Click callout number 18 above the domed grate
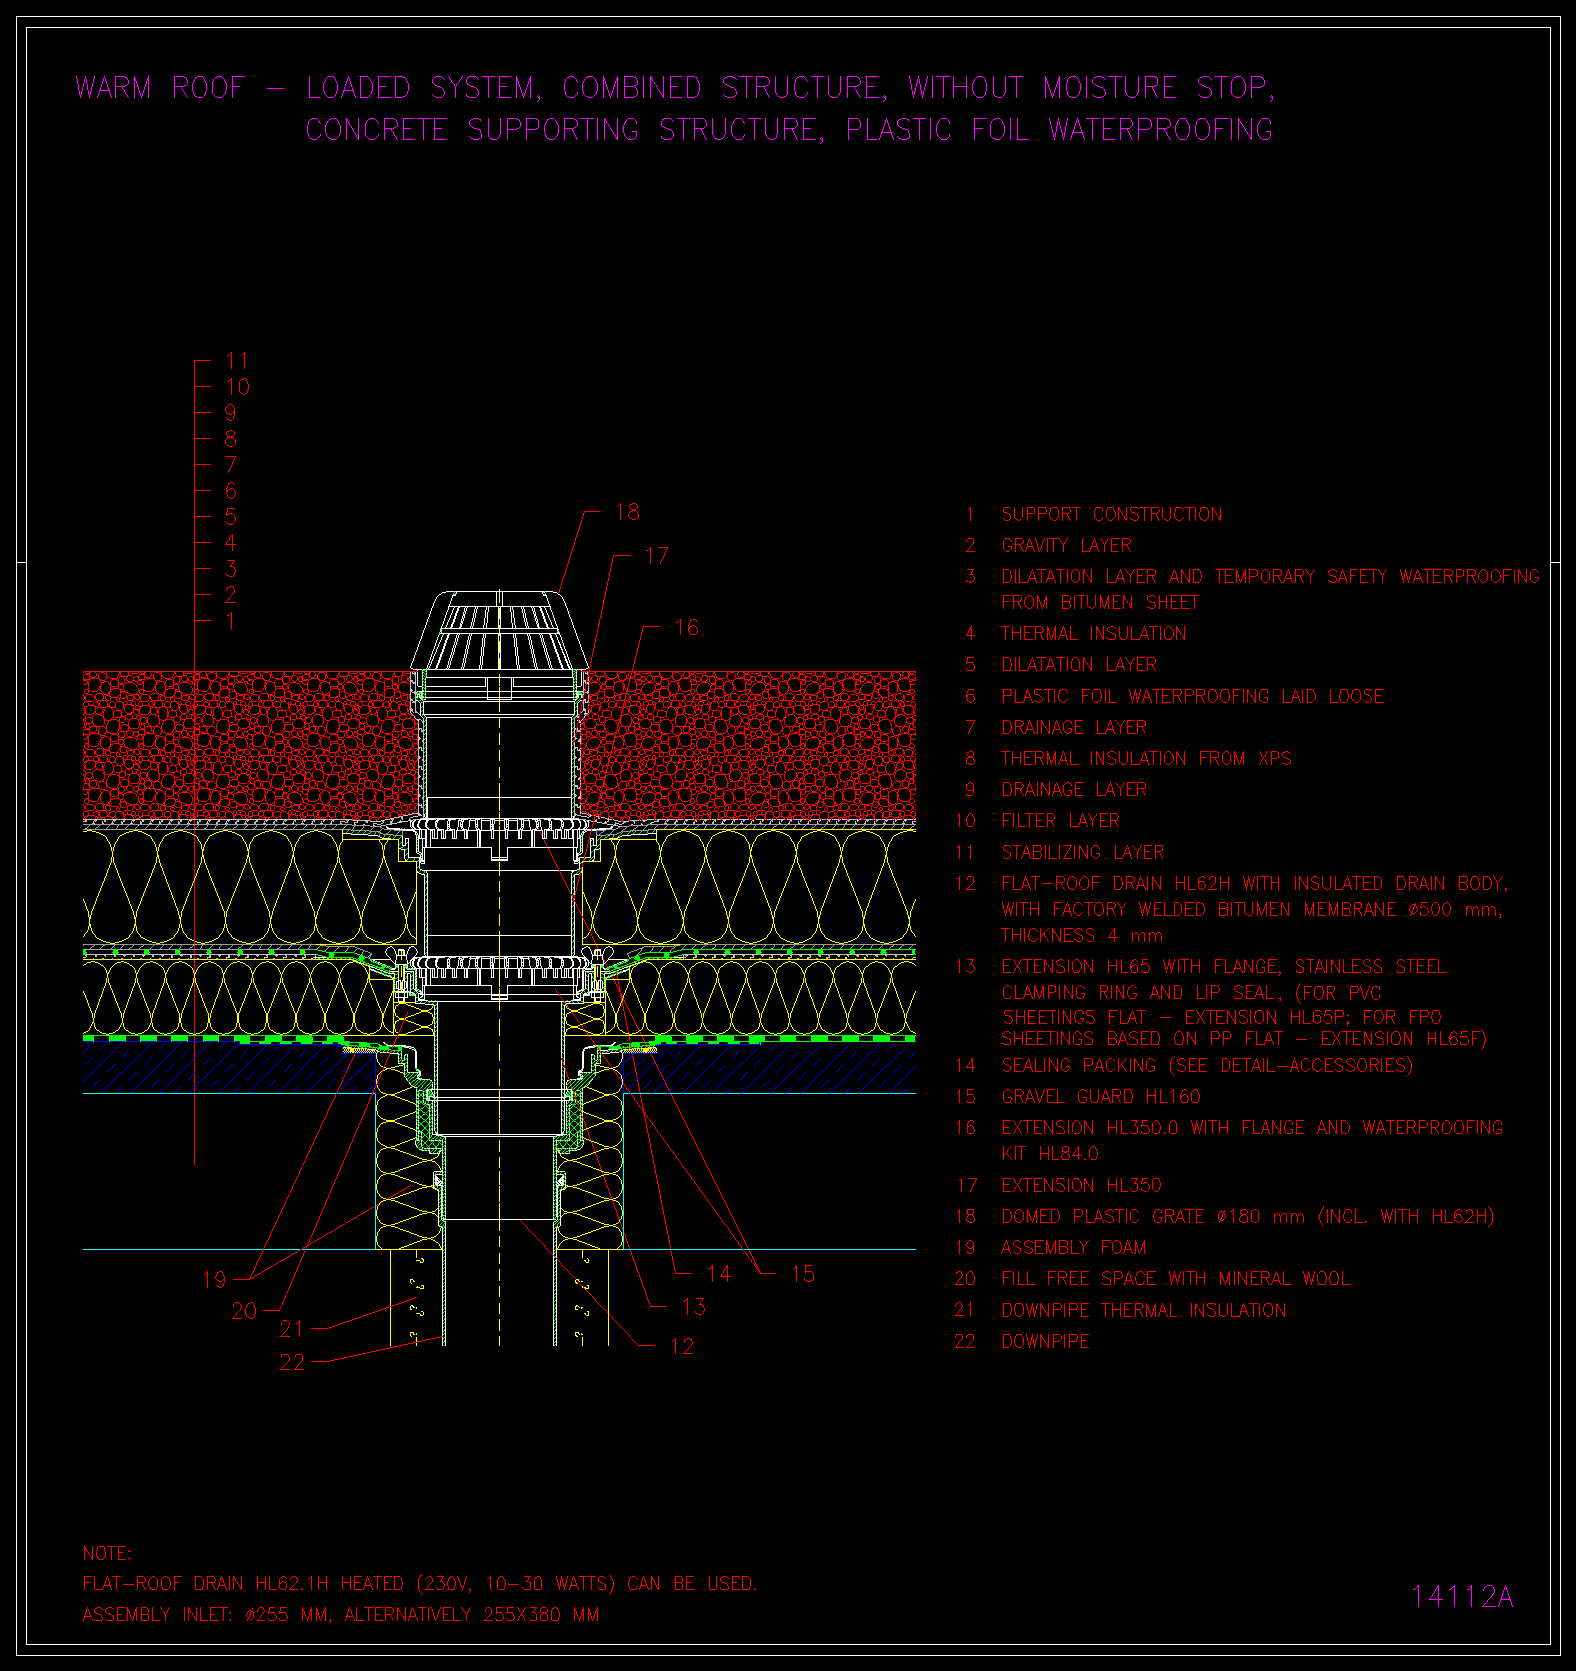Viewport: 1576px width, 1671px height. [627, 512]
